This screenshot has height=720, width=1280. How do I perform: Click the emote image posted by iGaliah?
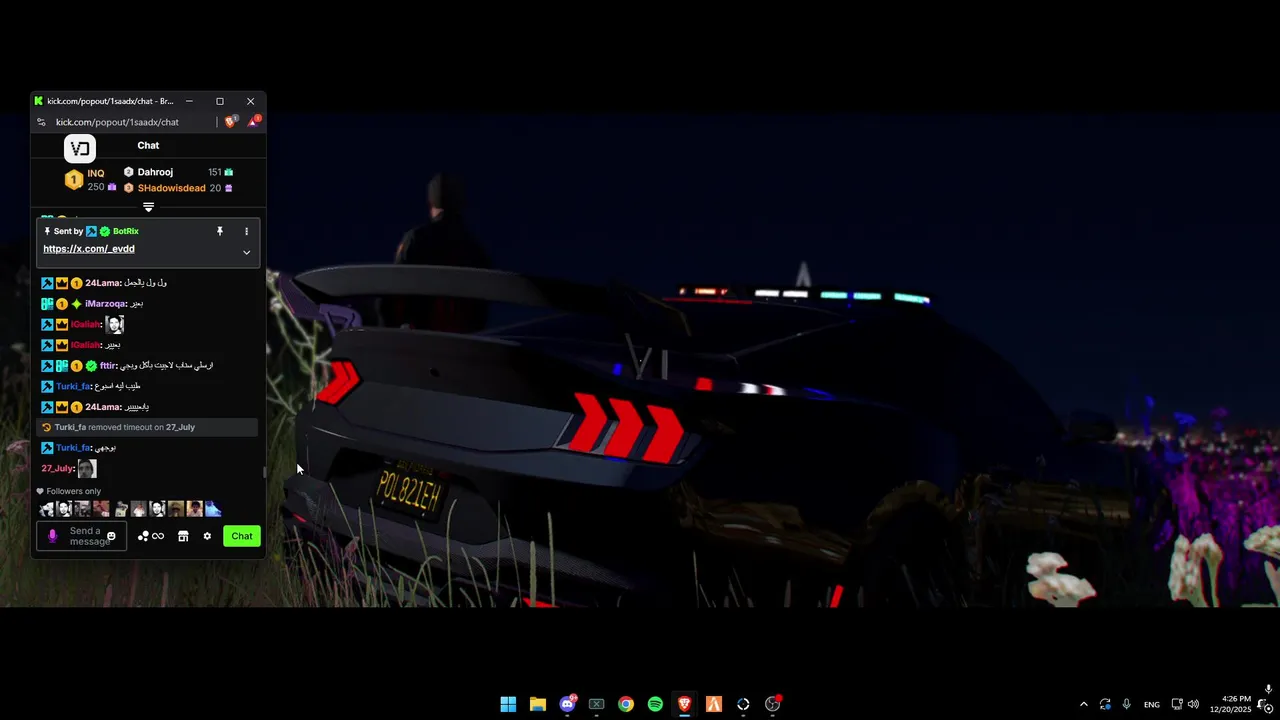click(x=115, y=324)
